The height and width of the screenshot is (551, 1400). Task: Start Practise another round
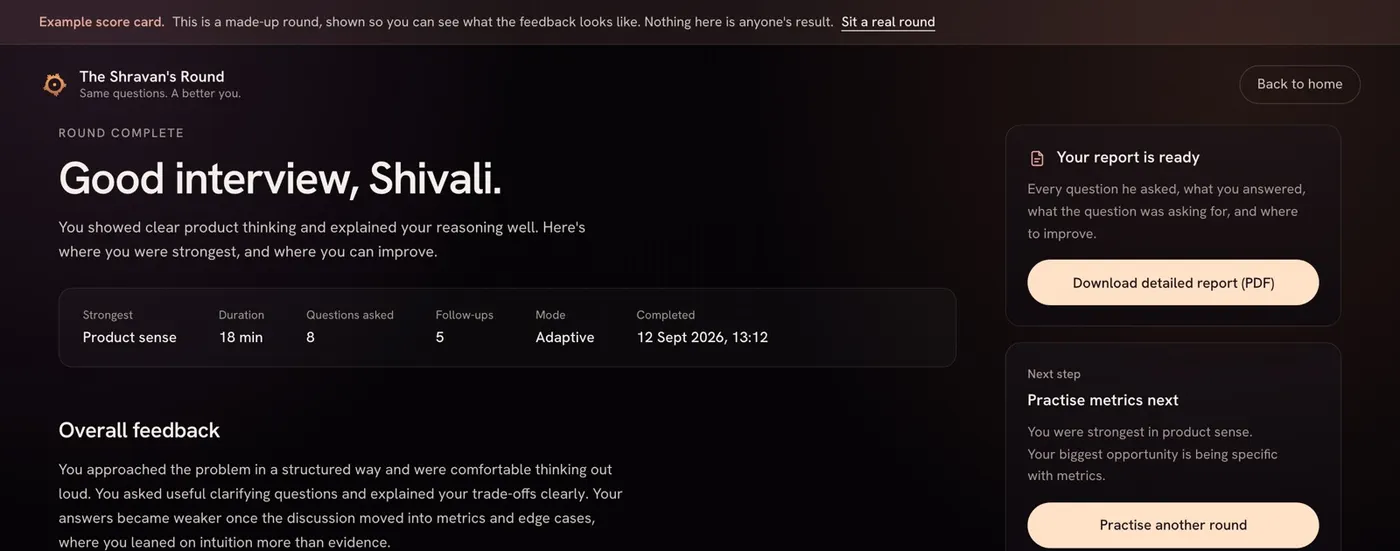pos(1173,525)
